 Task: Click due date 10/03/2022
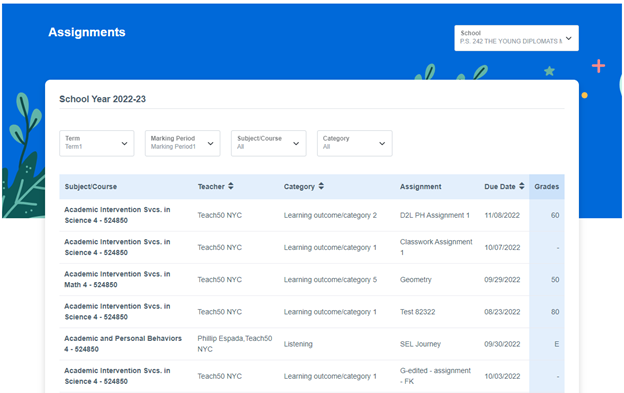[502, 376]
